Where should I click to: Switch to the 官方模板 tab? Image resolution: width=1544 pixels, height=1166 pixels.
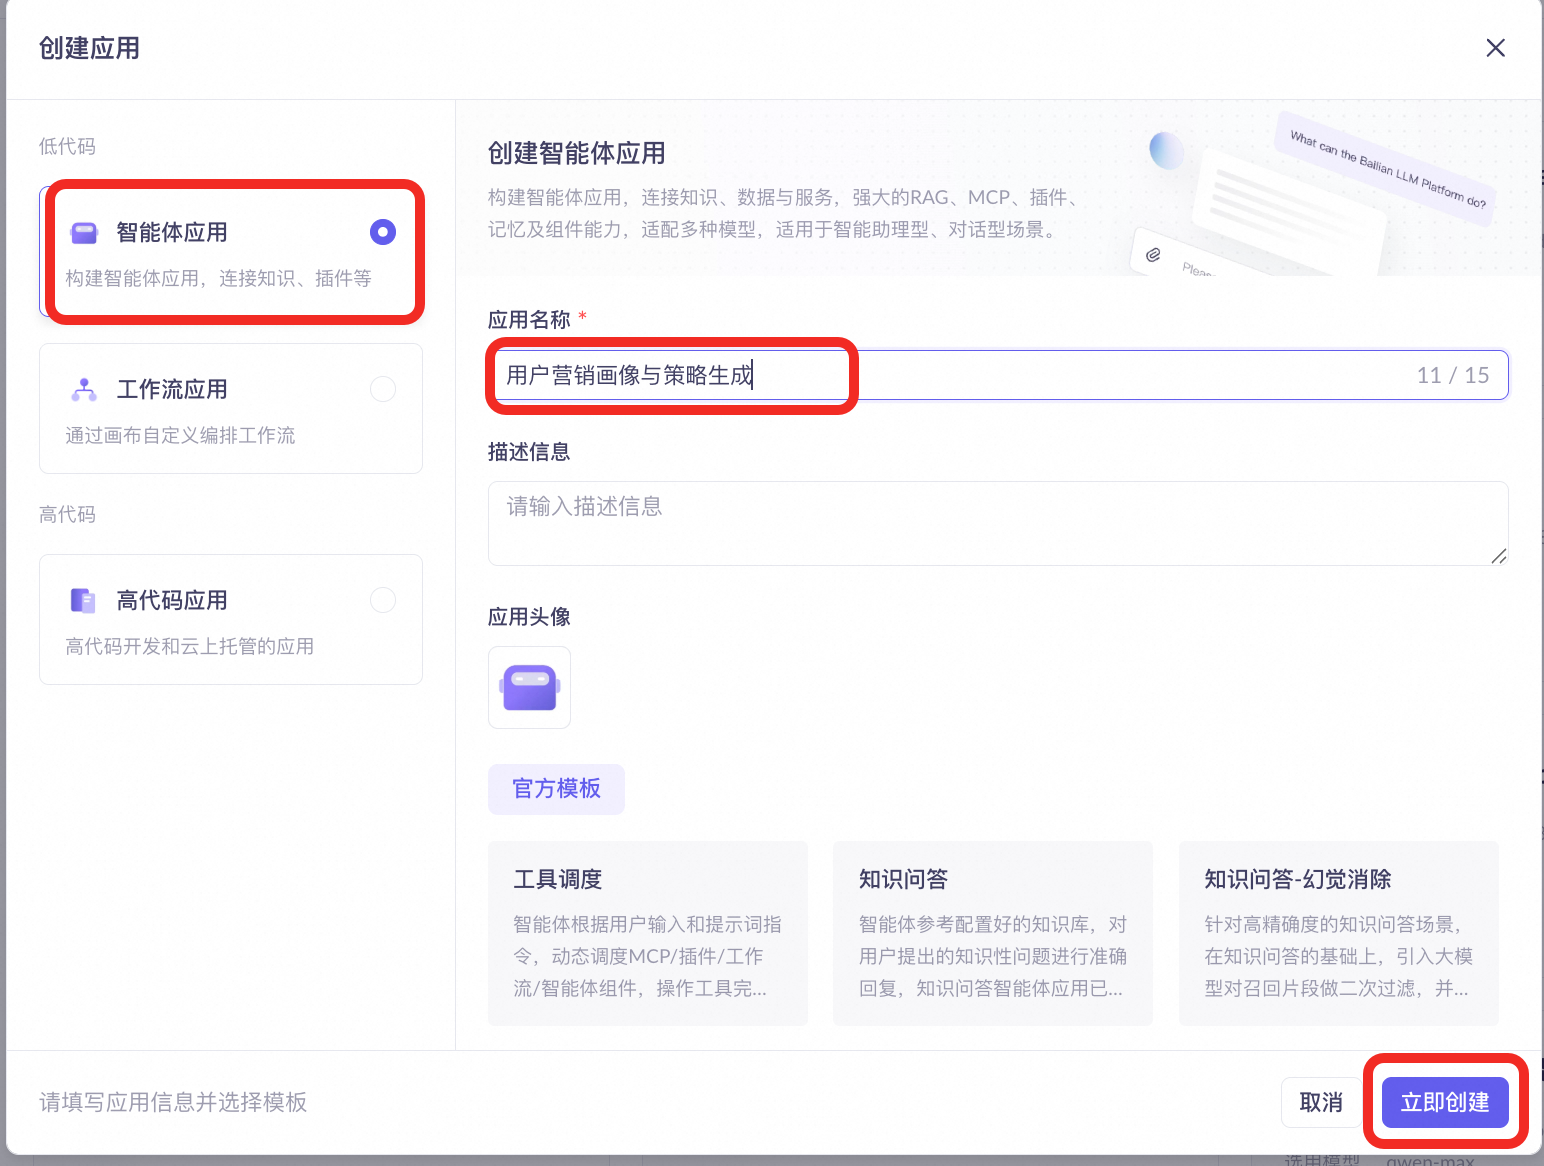pyautogui.click(x=556, y=789)
